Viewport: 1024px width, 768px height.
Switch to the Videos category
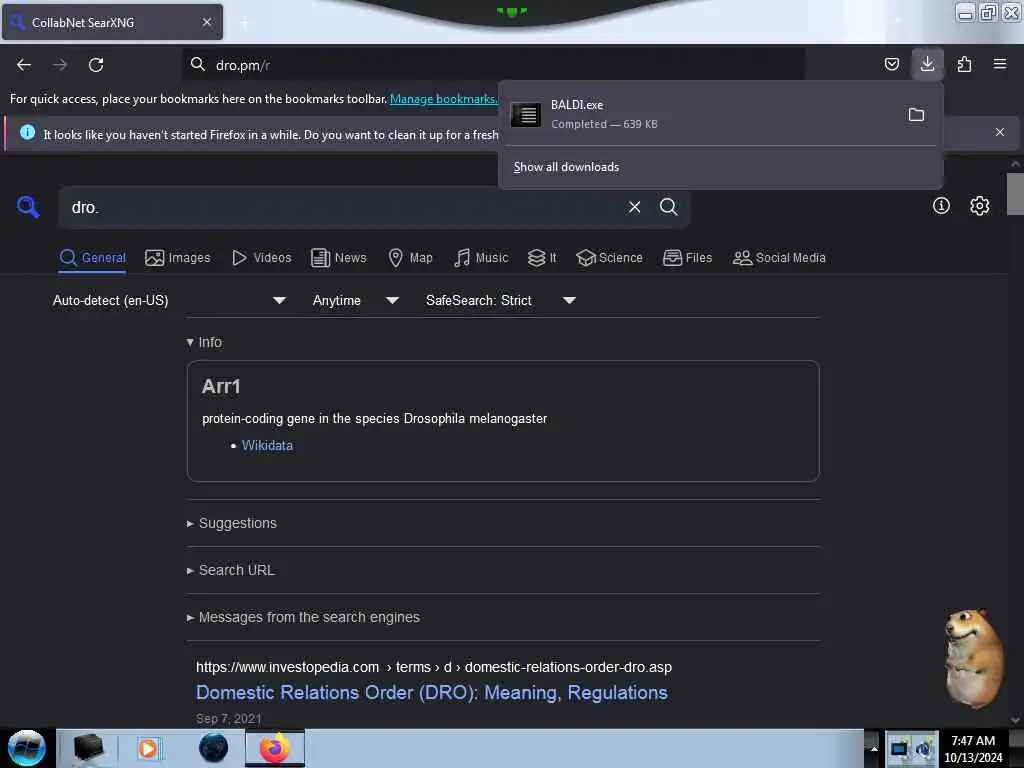point(261,258)
